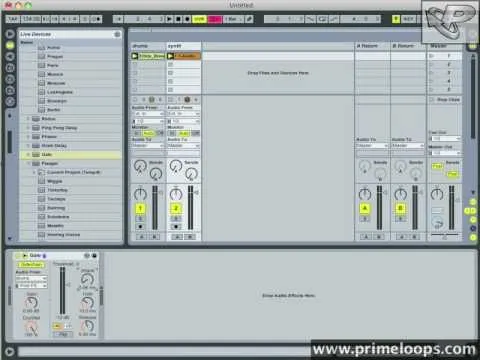480x360 pixels.
Task: Launch the orange clip in synth track
Action: (x=170, y=56)
